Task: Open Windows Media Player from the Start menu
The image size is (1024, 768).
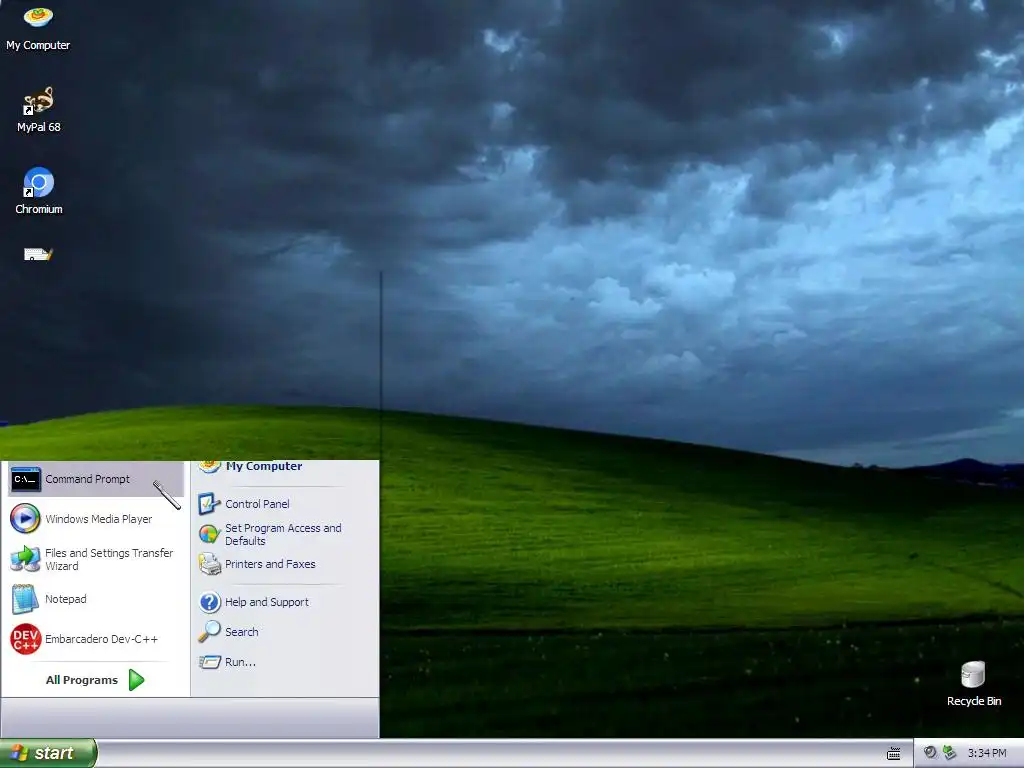Action: click(95, 519)
